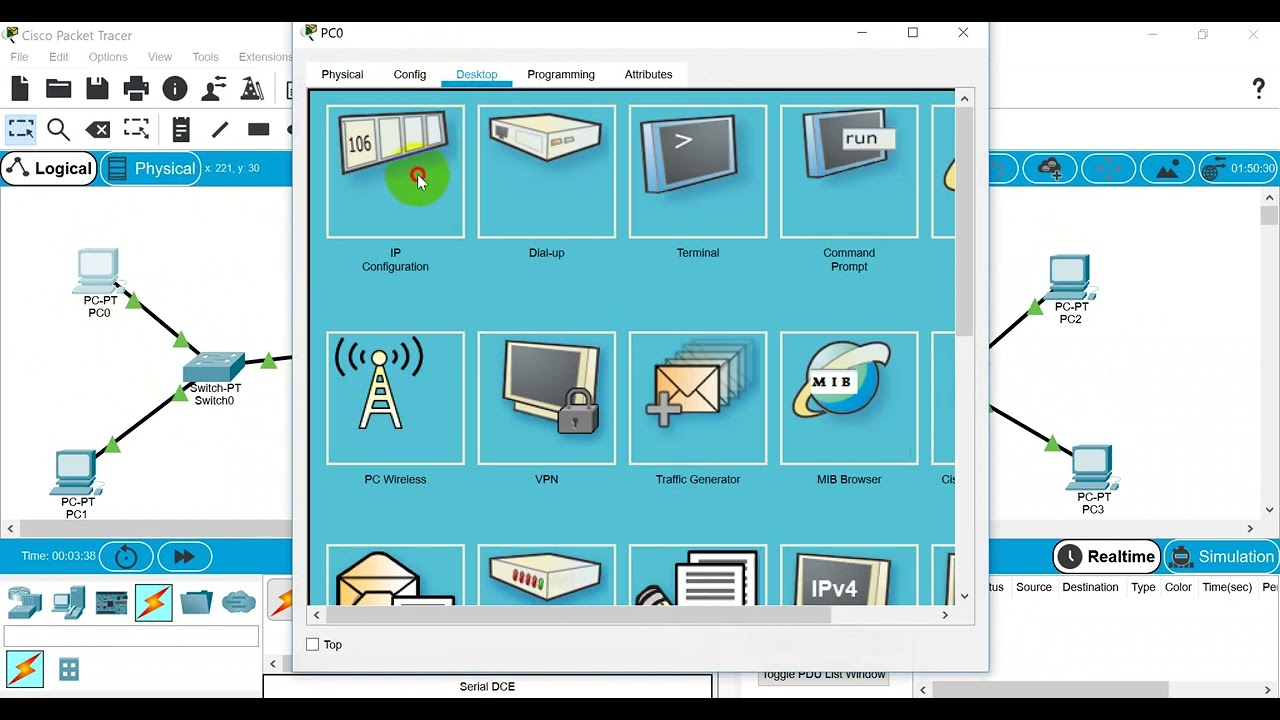Screen dimensions: 1280x720
Task: Choose Connections lightning category
Action: coord(154,602)
